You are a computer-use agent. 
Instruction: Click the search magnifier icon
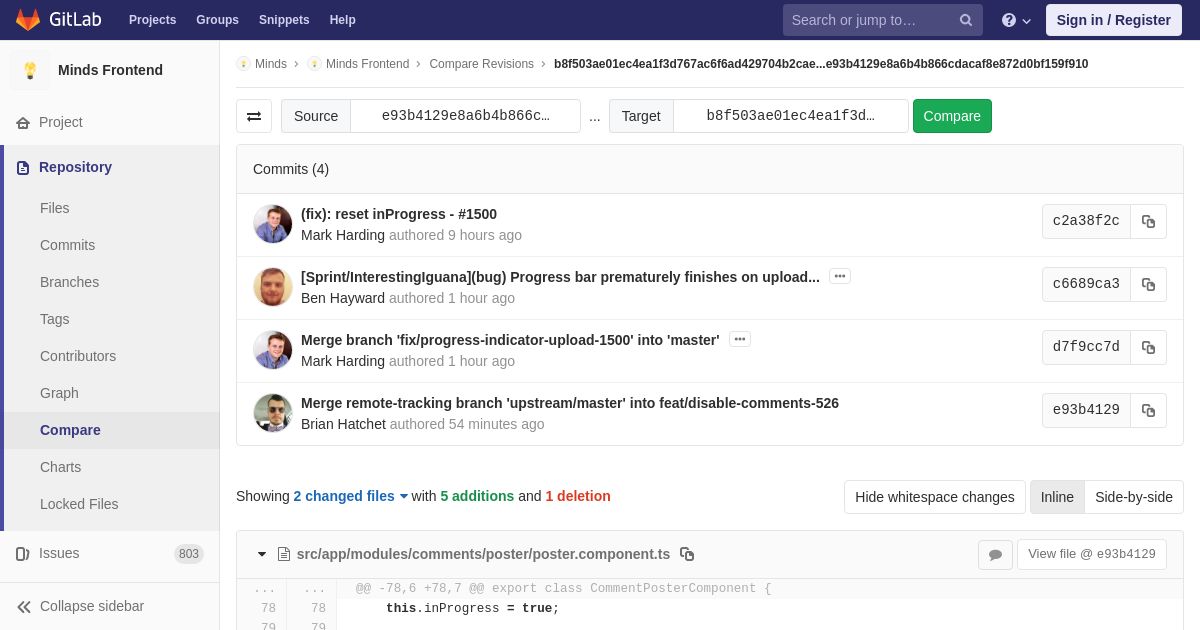(x=966, y=20)
